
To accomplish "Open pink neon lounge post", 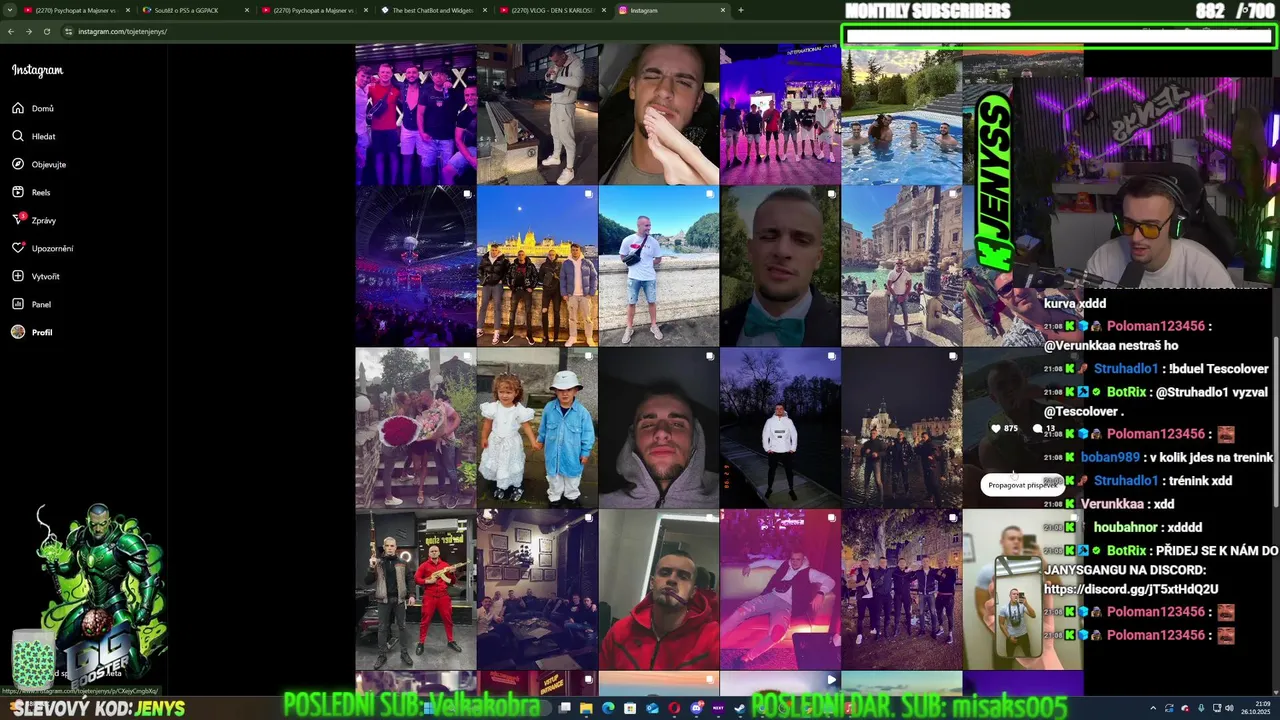I will (780, 590).
